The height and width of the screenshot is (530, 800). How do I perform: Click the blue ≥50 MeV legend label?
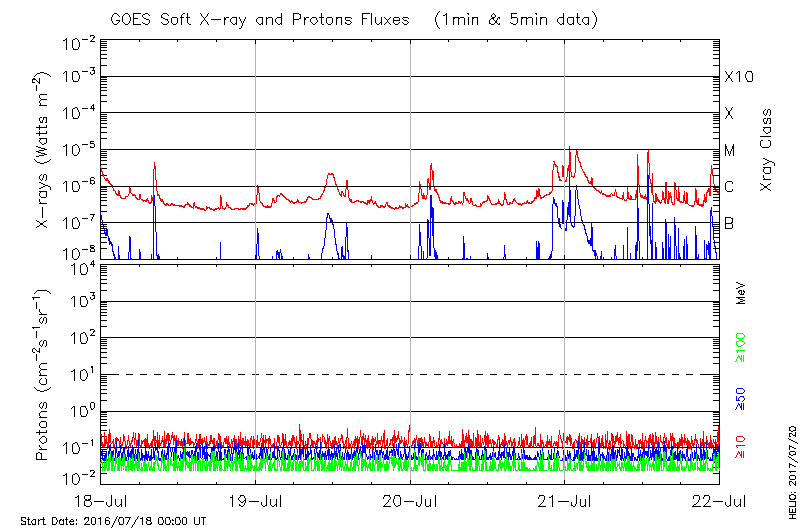pos(741,399)
